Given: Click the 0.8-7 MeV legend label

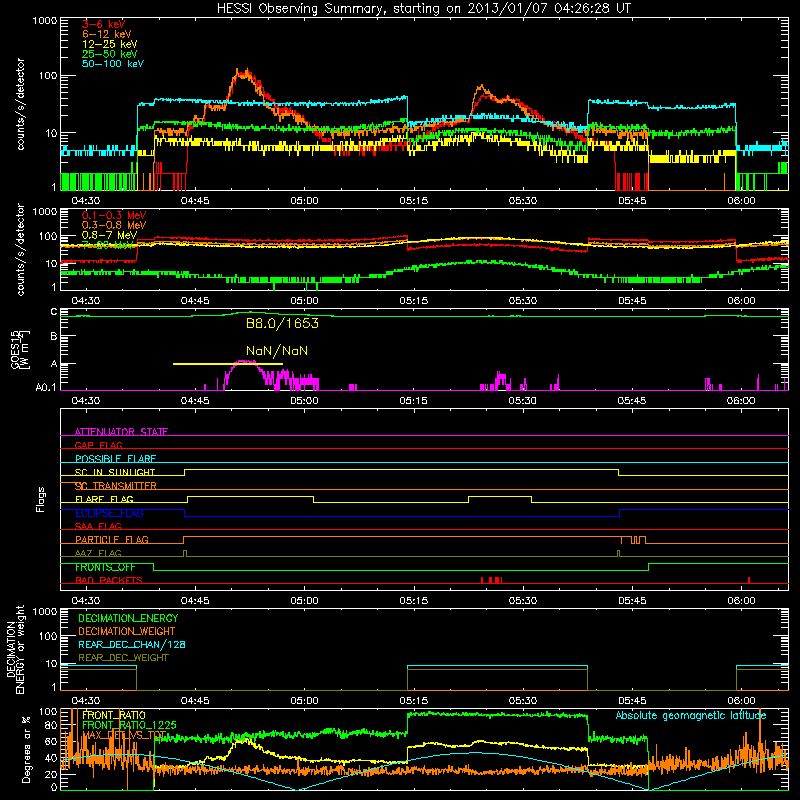Looking at the screenshot, I should coord(109,235).
